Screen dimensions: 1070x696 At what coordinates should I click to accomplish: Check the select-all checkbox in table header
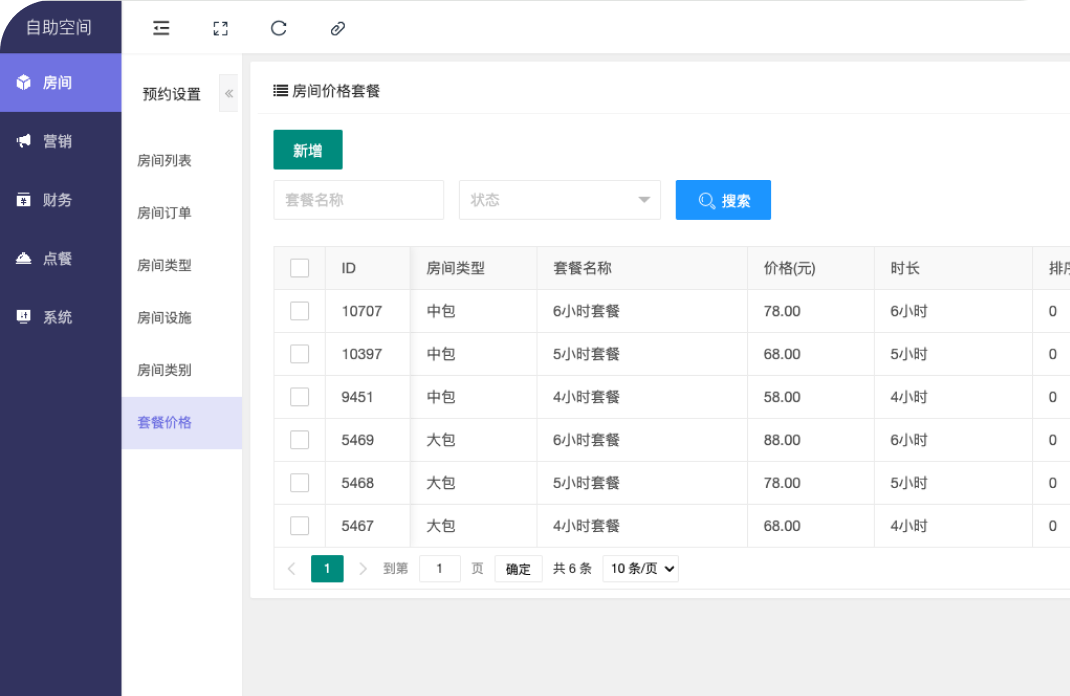point(300,268)
